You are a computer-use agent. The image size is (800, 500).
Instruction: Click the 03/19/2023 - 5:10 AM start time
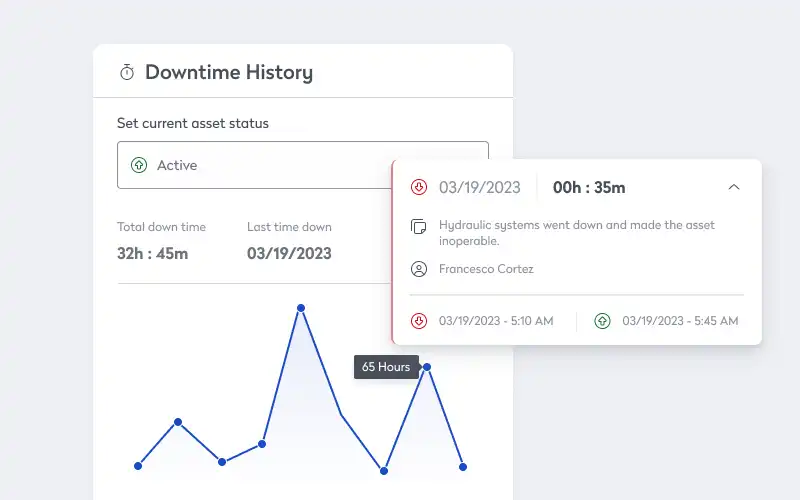click(496, 321)
